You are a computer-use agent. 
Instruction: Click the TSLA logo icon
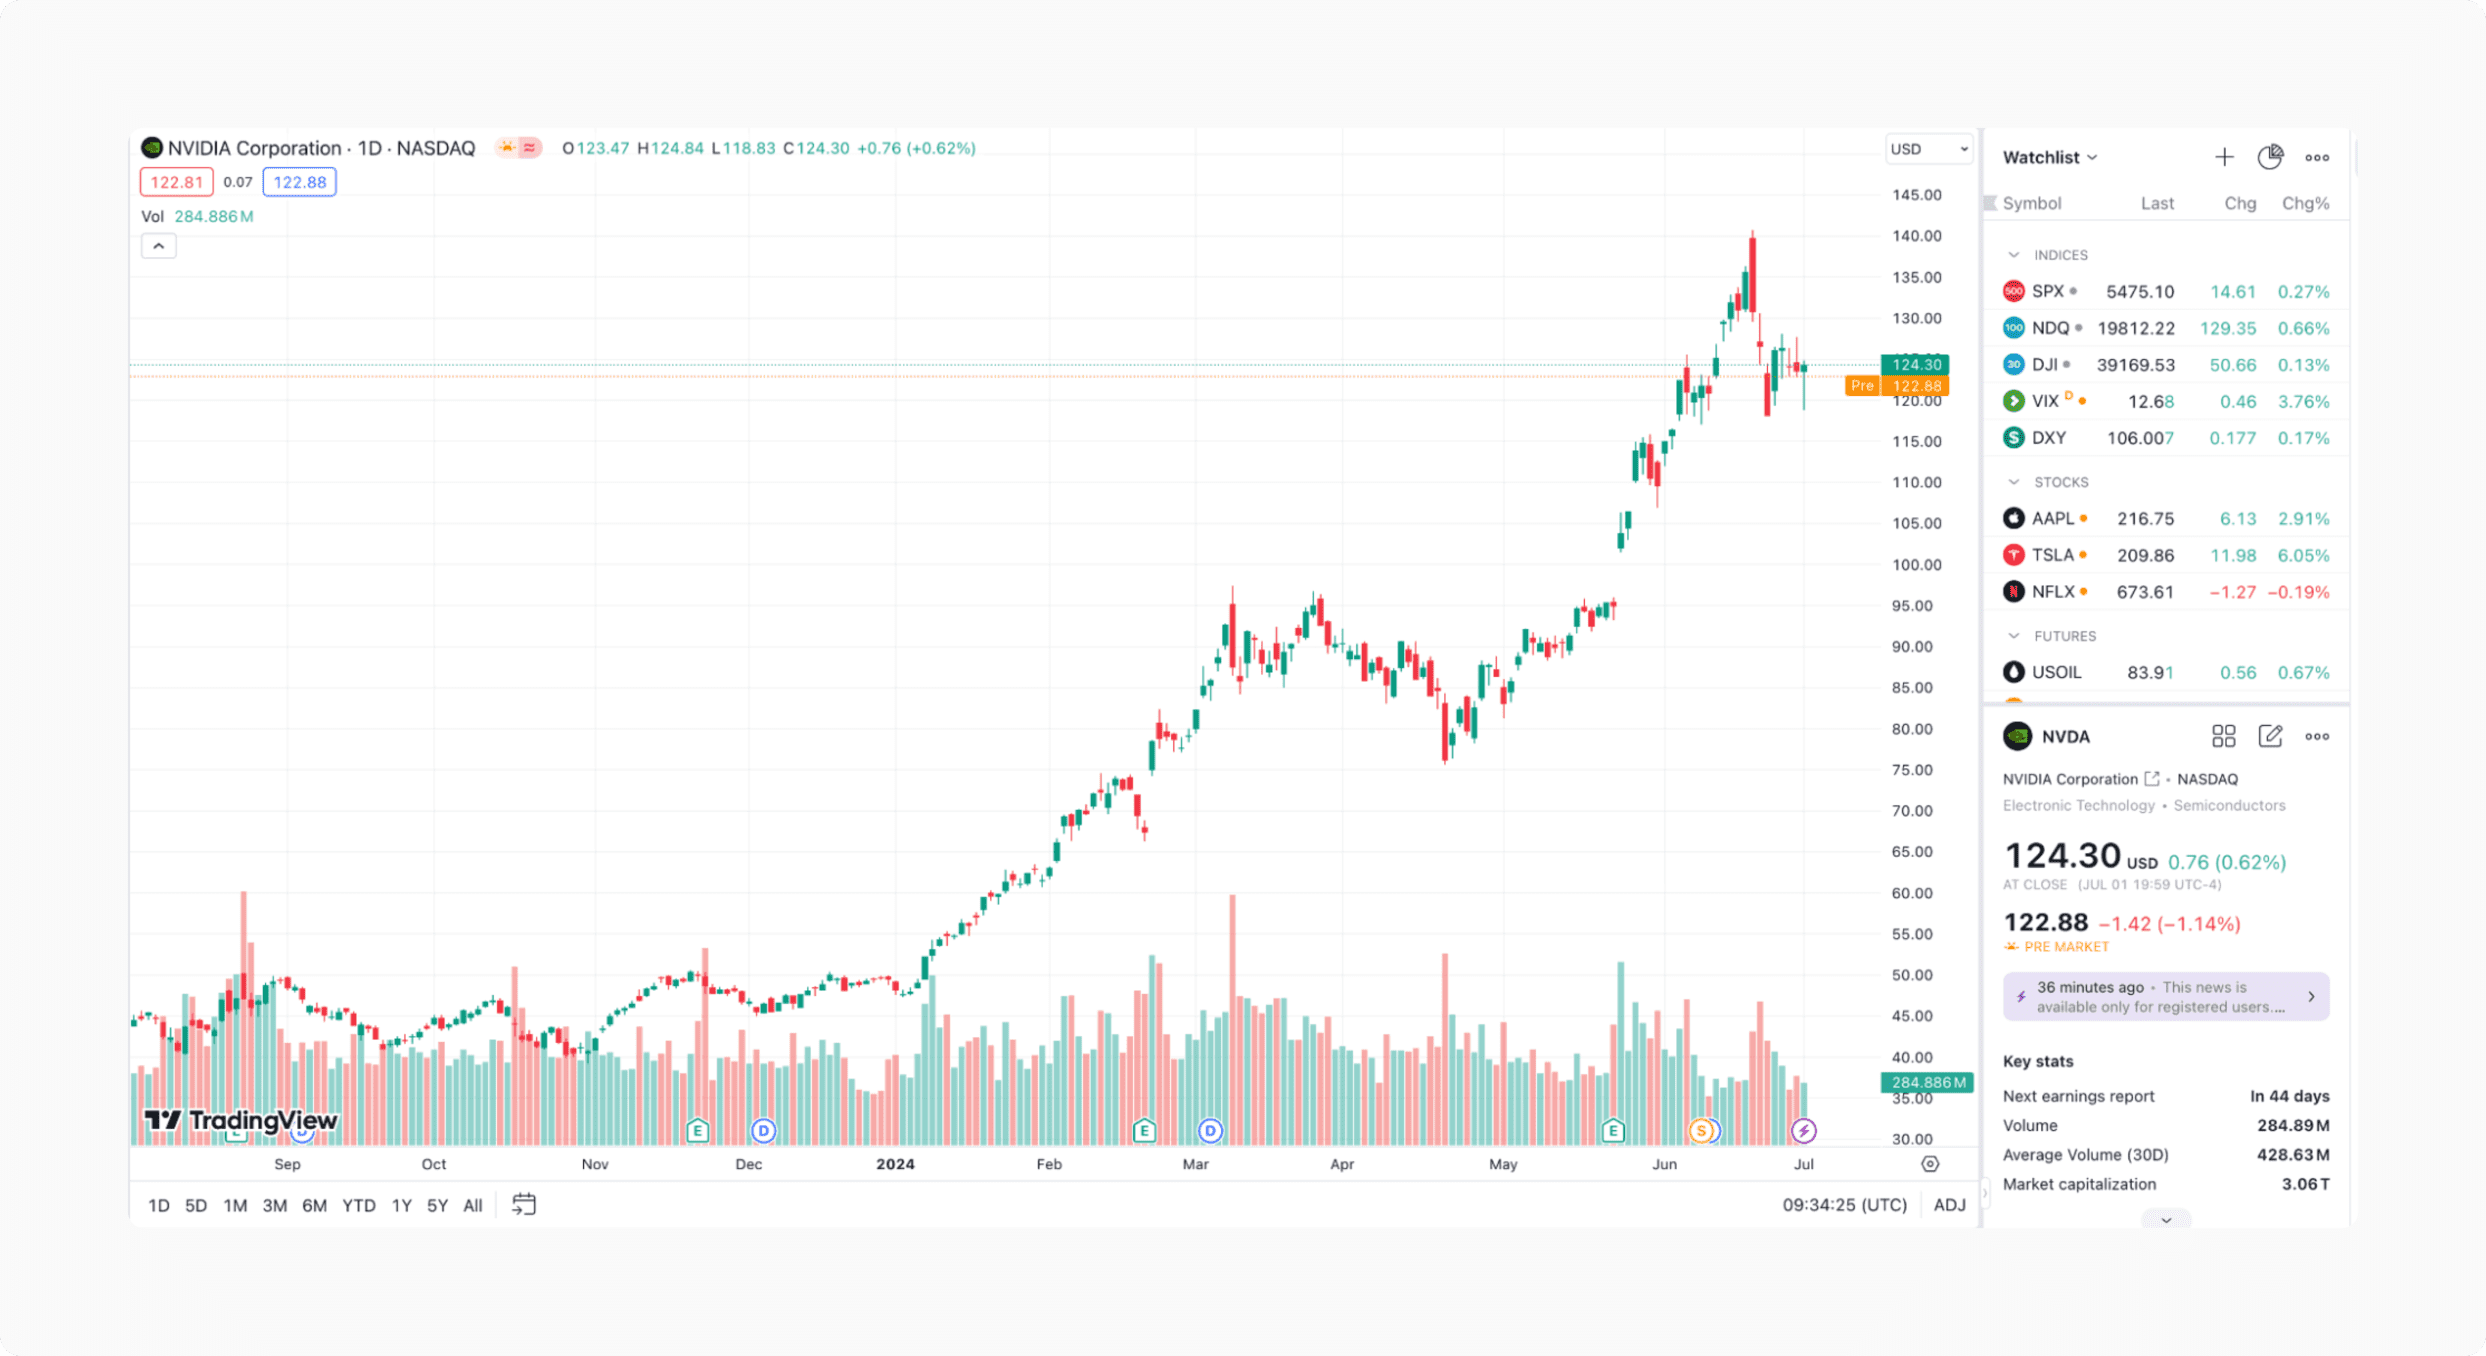coord(2013,554)
